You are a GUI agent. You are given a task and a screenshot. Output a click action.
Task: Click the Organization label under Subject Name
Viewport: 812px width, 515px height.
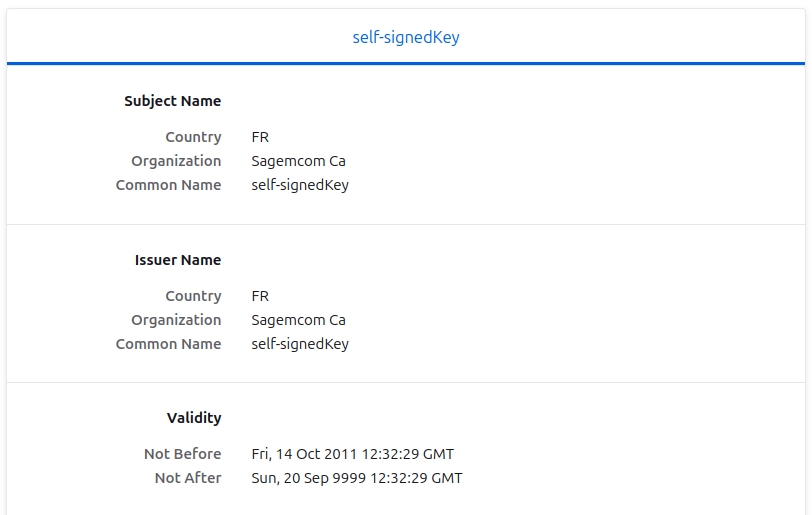(x=176, y=161)
